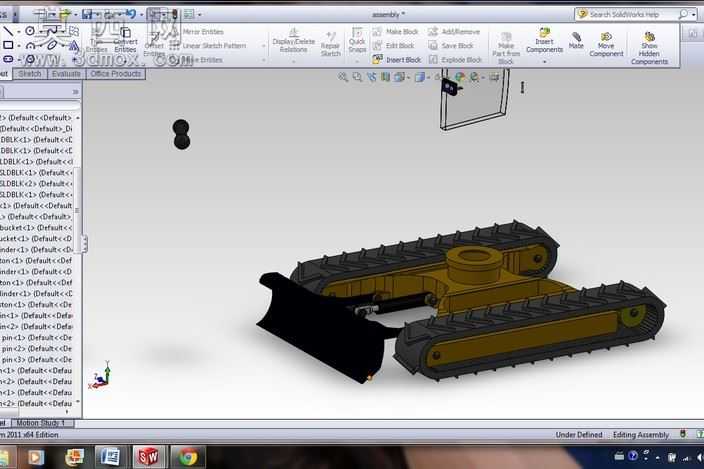Viewport: 704px width, 469px height.
Task: Click the Save icon in top toolbar
Action: (x=87, y=14)
